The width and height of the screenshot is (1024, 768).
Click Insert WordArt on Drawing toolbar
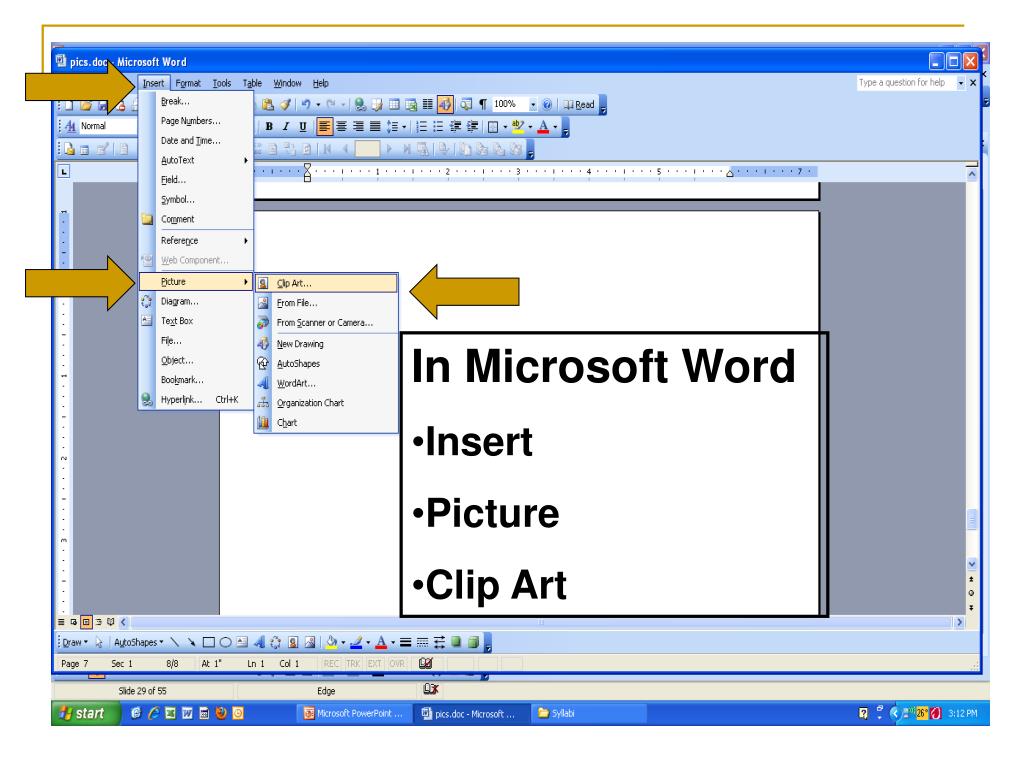(x=259, y=643)
